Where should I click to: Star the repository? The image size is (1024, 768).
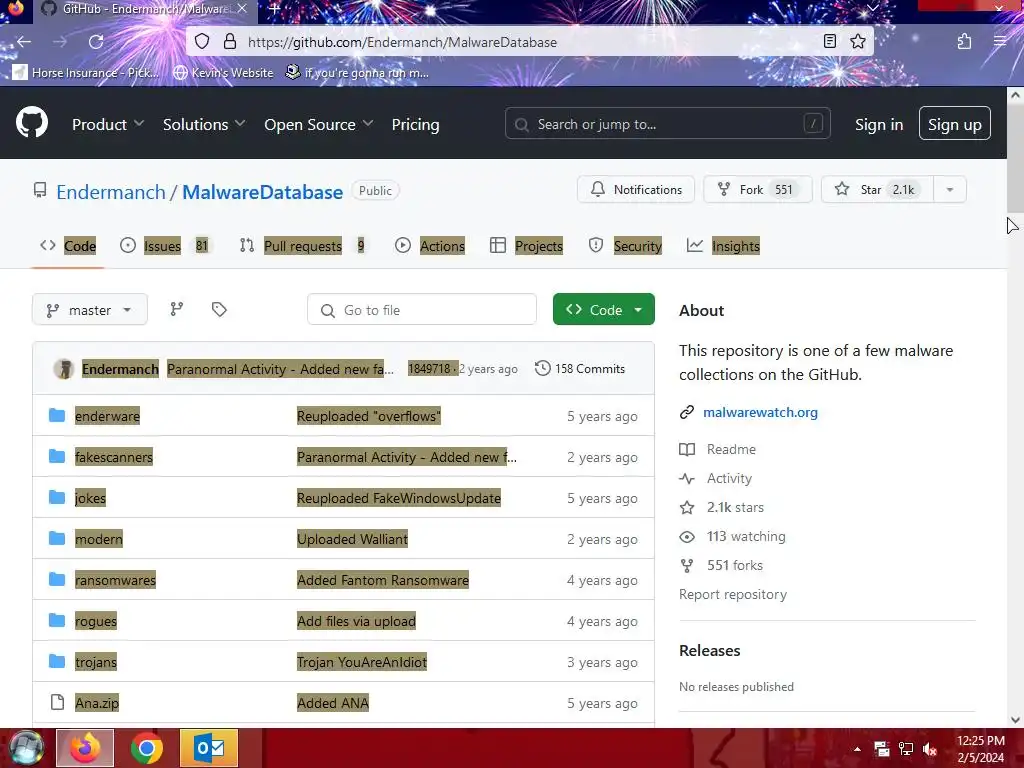point(877,189)
